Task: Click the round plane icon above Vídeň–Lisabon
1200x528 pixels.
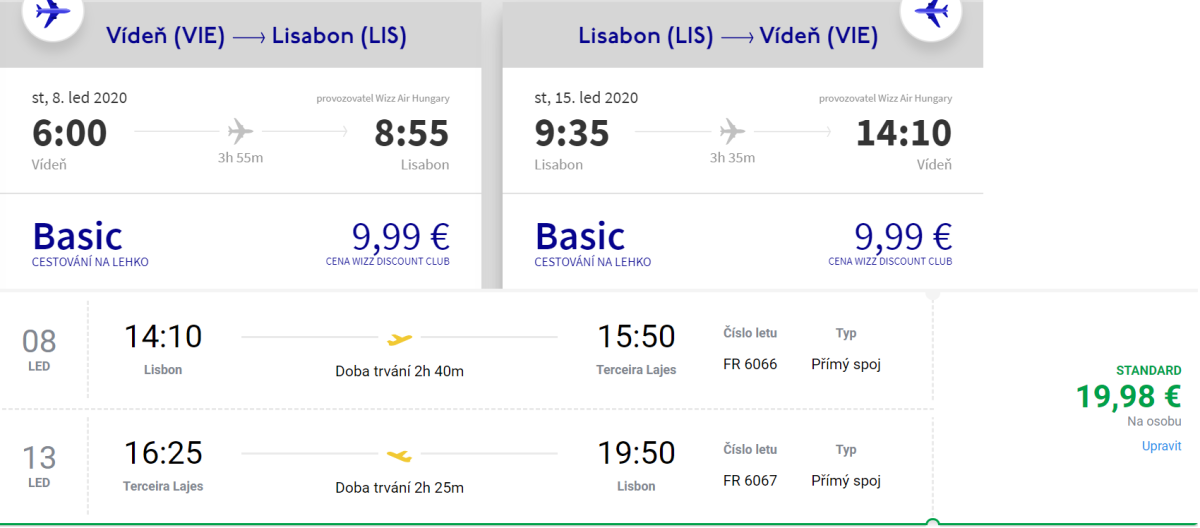Action: click(53, 14)
